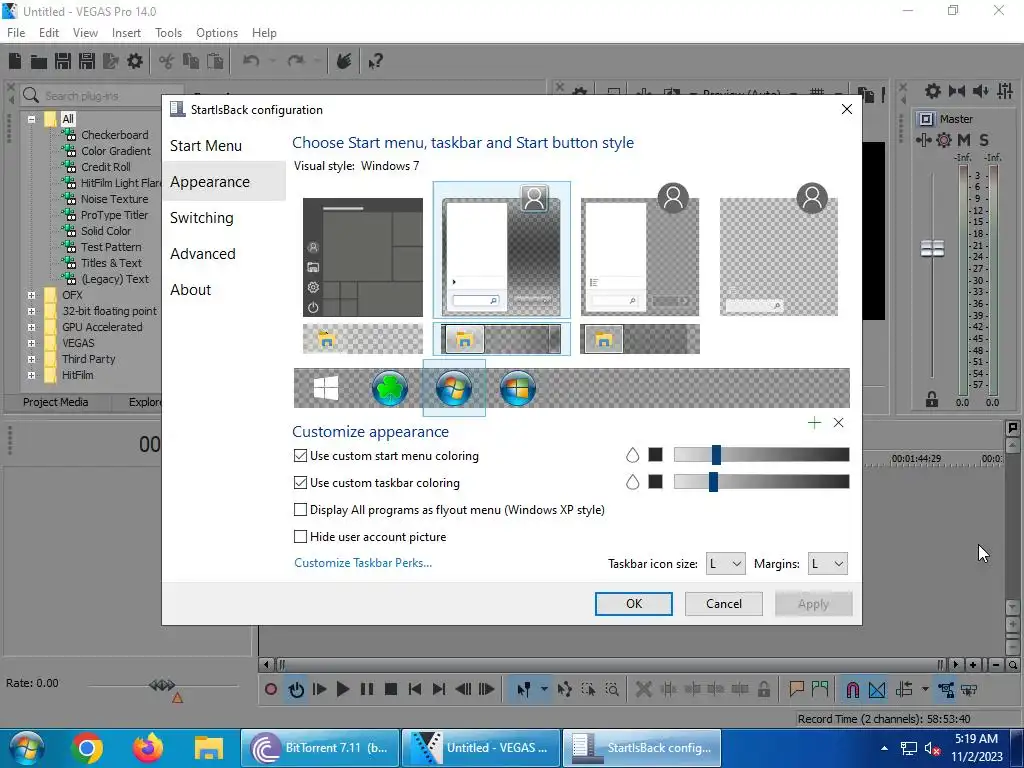The image size is (1024, 768).
Task: Click the Cut scissors icon in VEGAS toolbar
Action: 167,61
